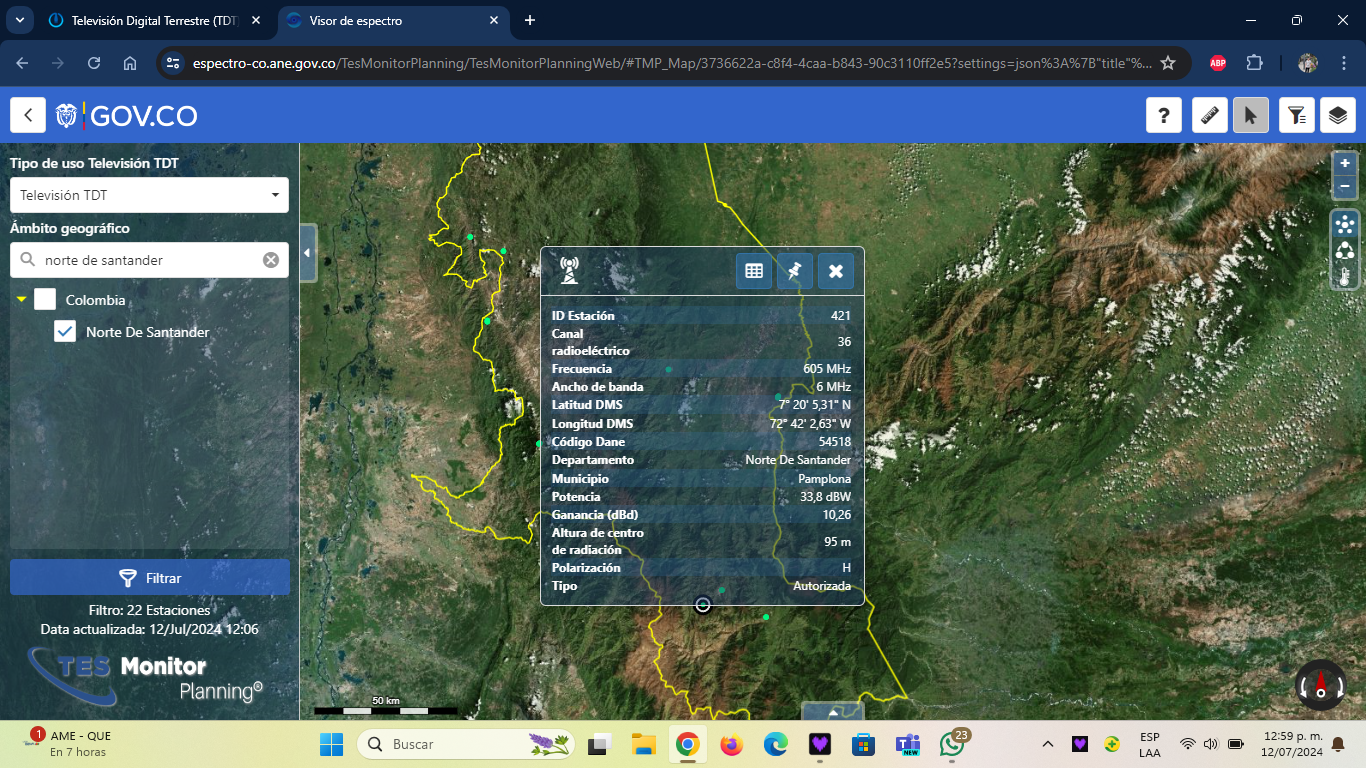
Task: Open the map layers panel
Action: pyautogui.click(x=1338, y=116)
